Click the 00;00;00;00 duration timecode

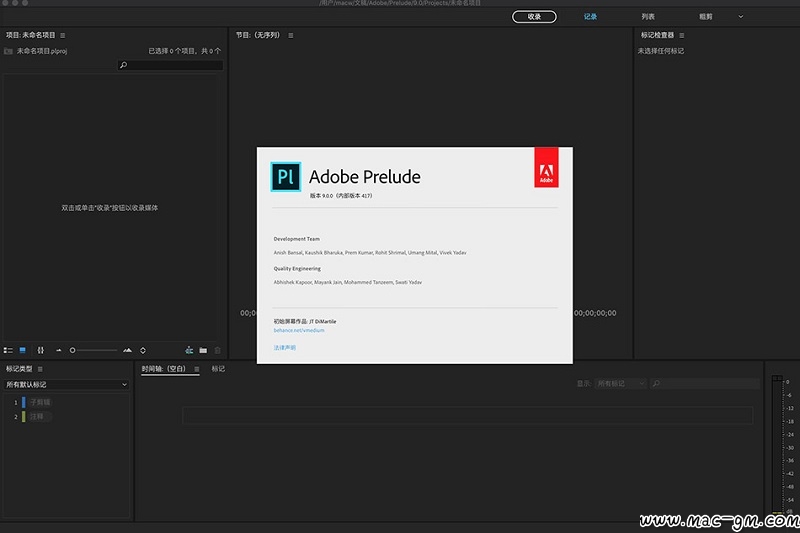coord(595,313)
